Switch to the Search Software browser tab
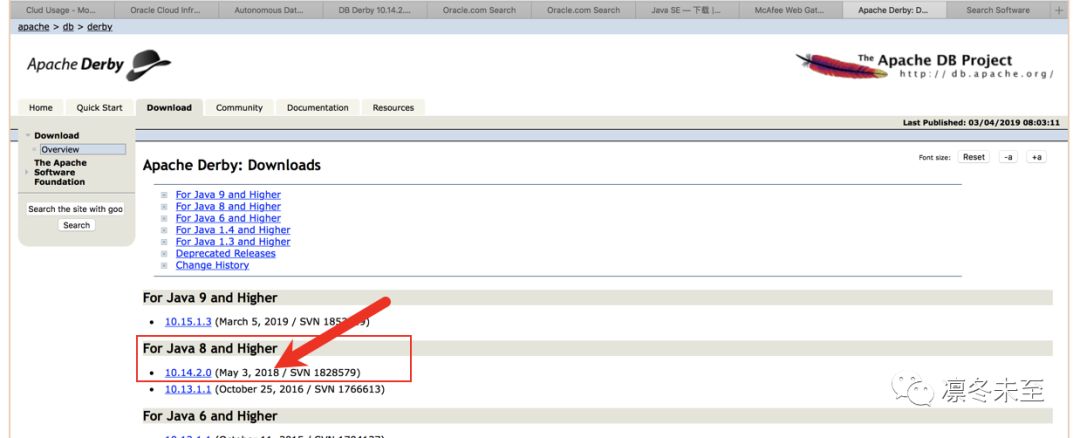1080x438 pixels. click(998, 10)
